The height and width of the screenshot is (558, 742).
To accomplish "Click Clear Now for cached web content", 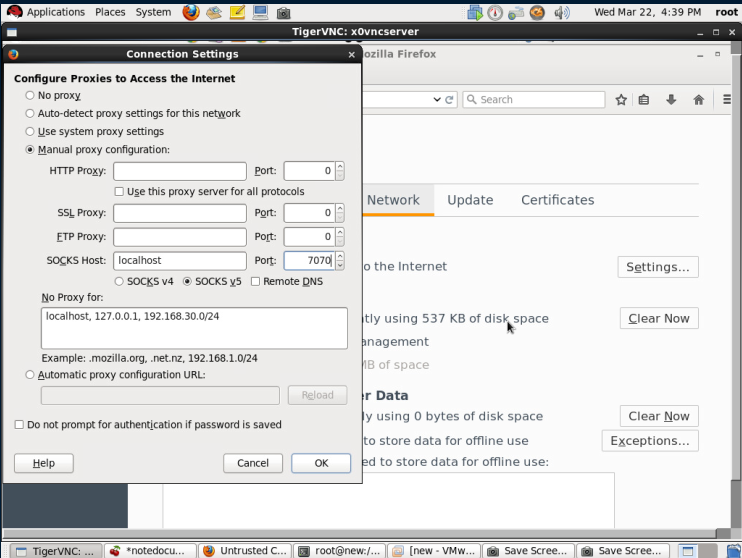I will (x=659, y=319).
